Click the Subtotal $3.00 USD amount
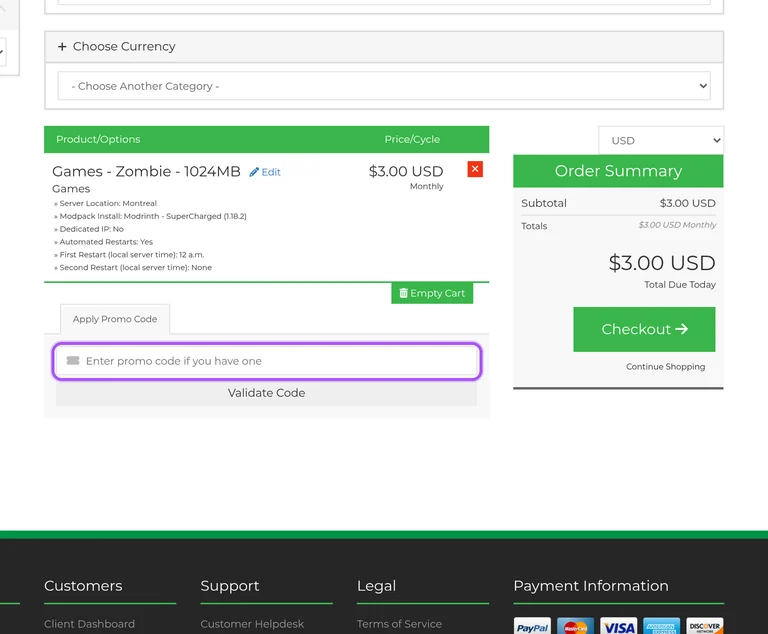The height and width of the screenshot is (634, 768). coord(687,203)
